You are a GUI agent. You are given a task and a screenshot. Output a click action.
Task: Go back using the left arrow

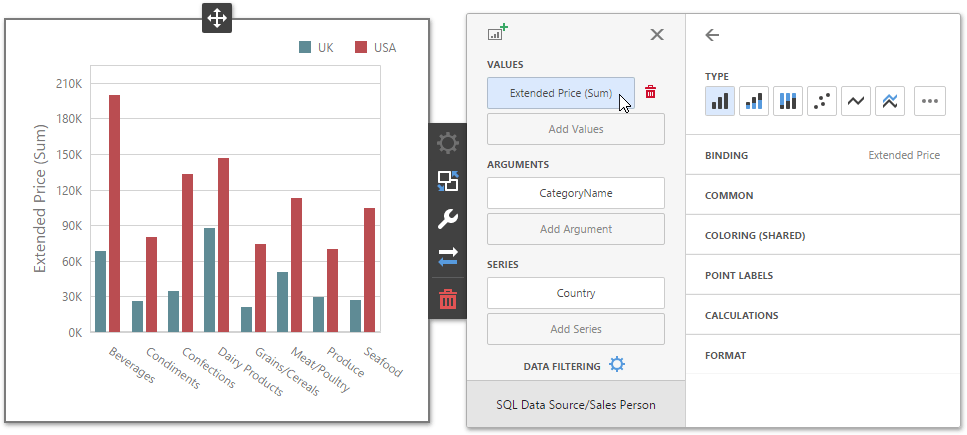(x=712, y=35)
